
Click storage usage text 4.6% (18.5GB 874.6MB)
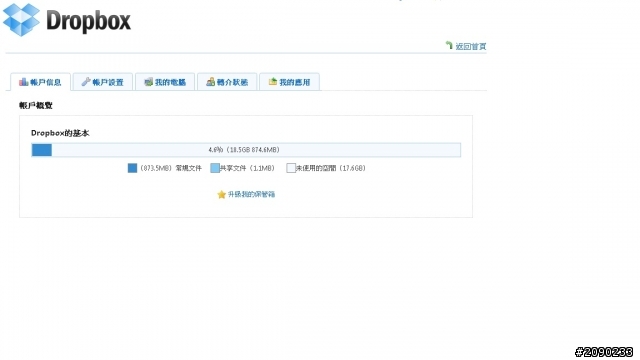point(244,150)
